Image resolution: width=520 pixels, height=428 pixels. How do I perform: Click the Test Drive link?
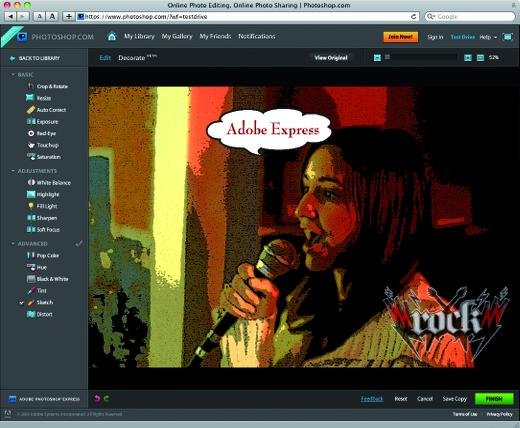click(x=463, y=37)
